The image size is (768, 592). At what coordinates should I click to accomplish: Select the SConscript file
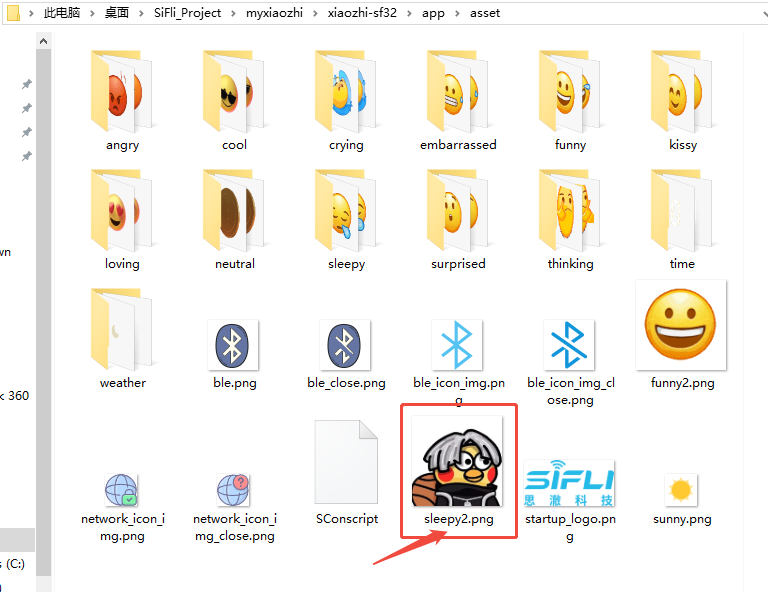tap(346, 473)
